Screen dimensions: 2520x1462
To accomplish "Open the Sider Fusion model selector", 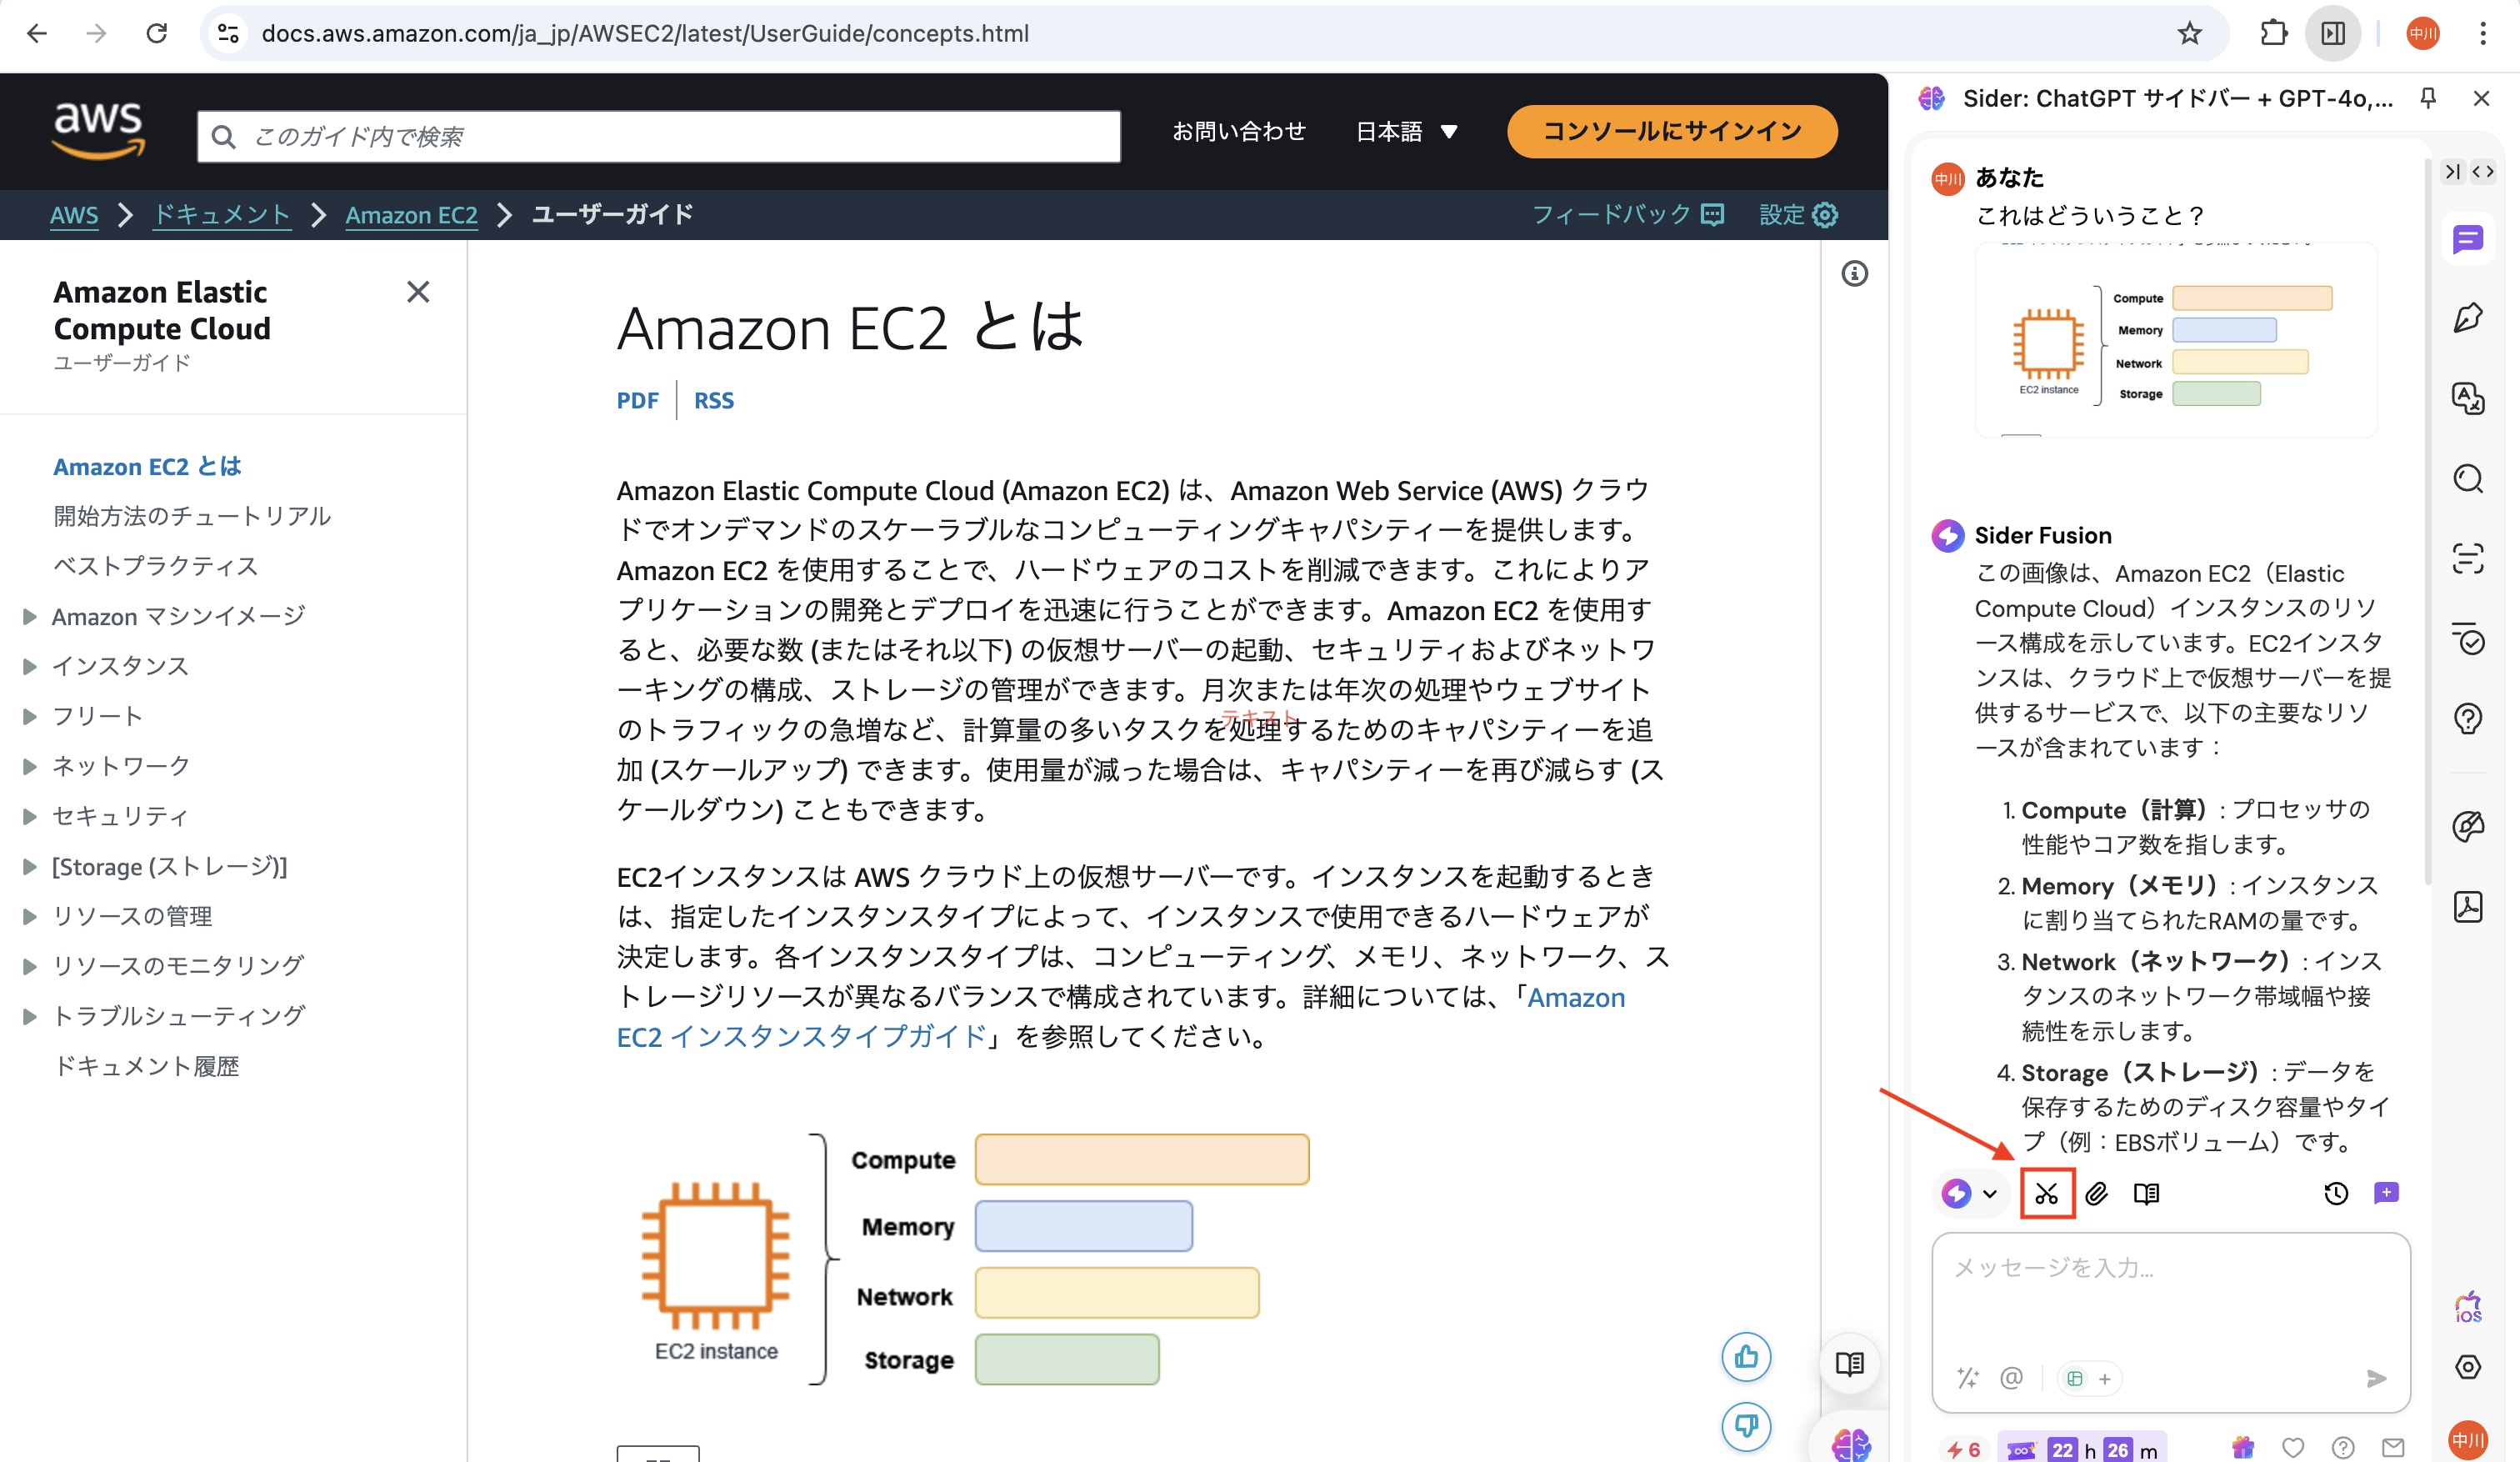I will (1969, 1193).
